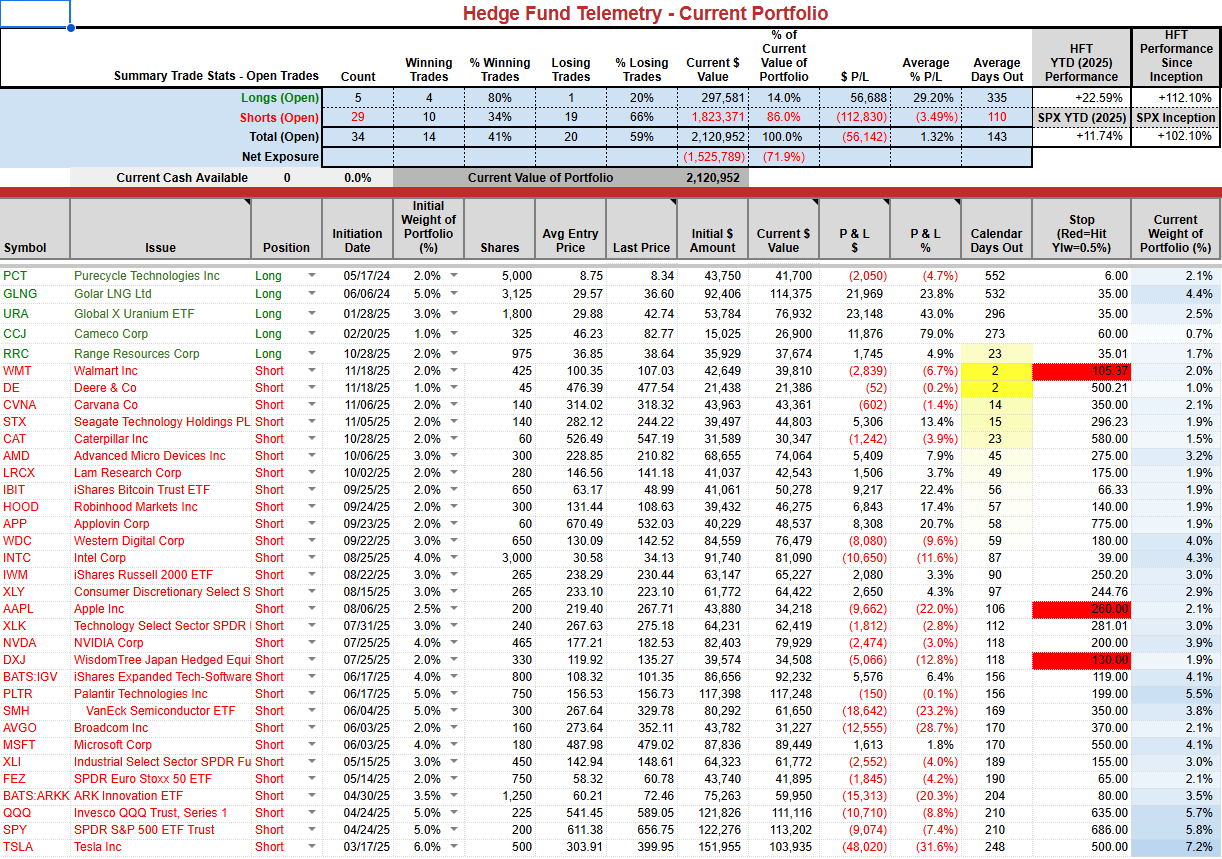Expand initial weight dropdown for SPY row
This screenshot has width=1222, height=859.
coord(455,830)
